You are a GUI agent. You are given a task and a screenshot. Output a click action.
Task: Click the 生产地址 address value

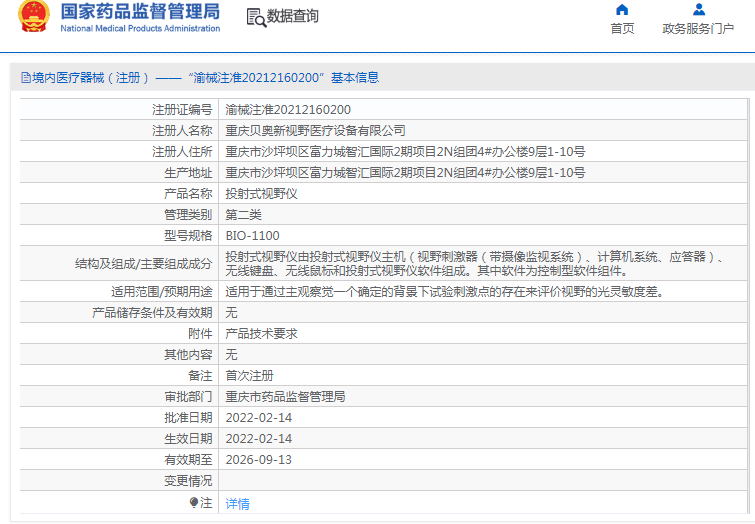405,172
